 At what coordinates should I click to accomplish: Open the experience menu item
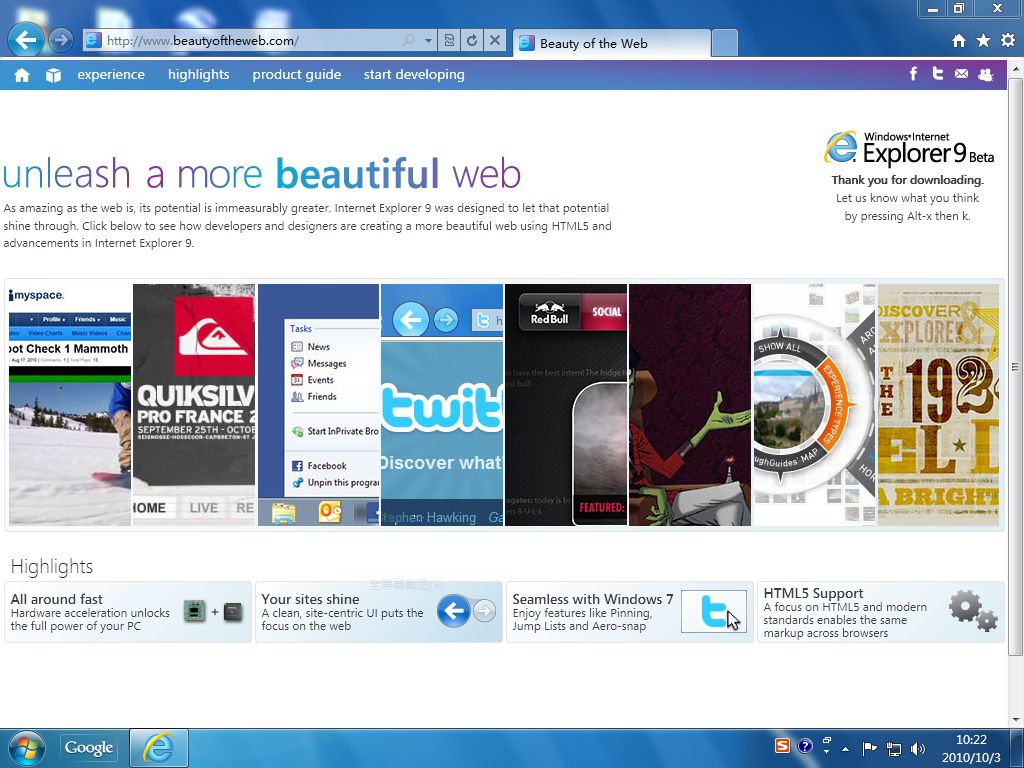(x=111, y=74)
